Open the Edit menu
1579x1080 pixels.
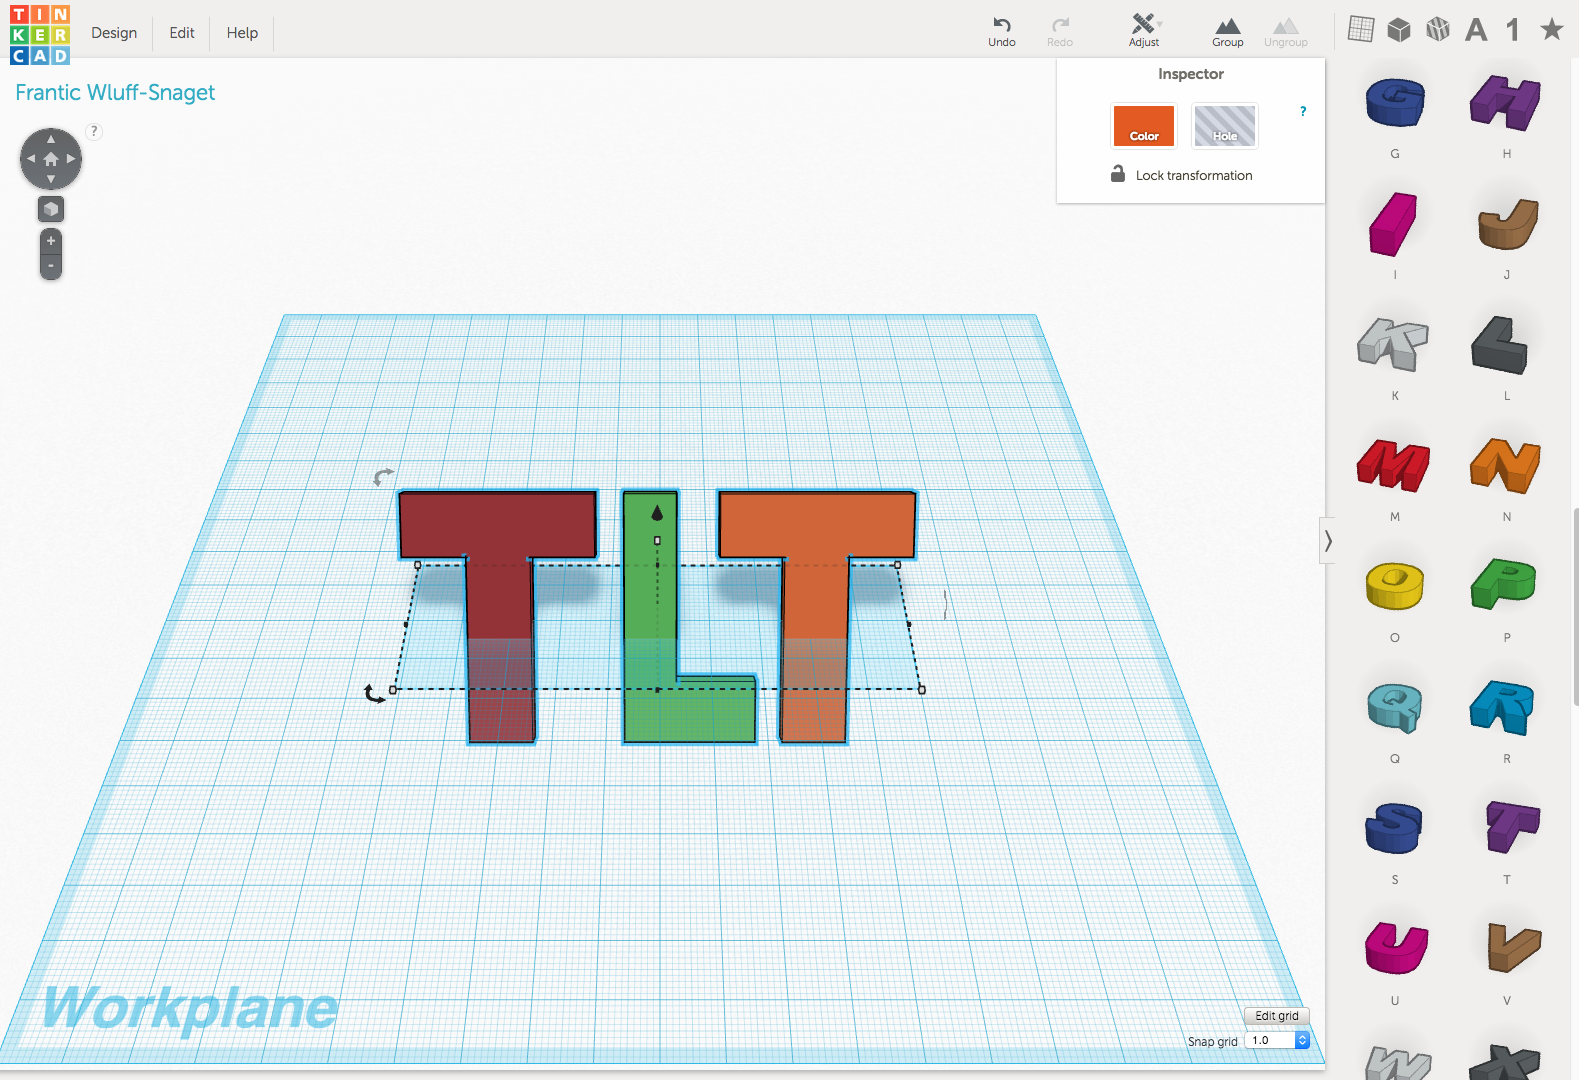[x=182, y=33]
